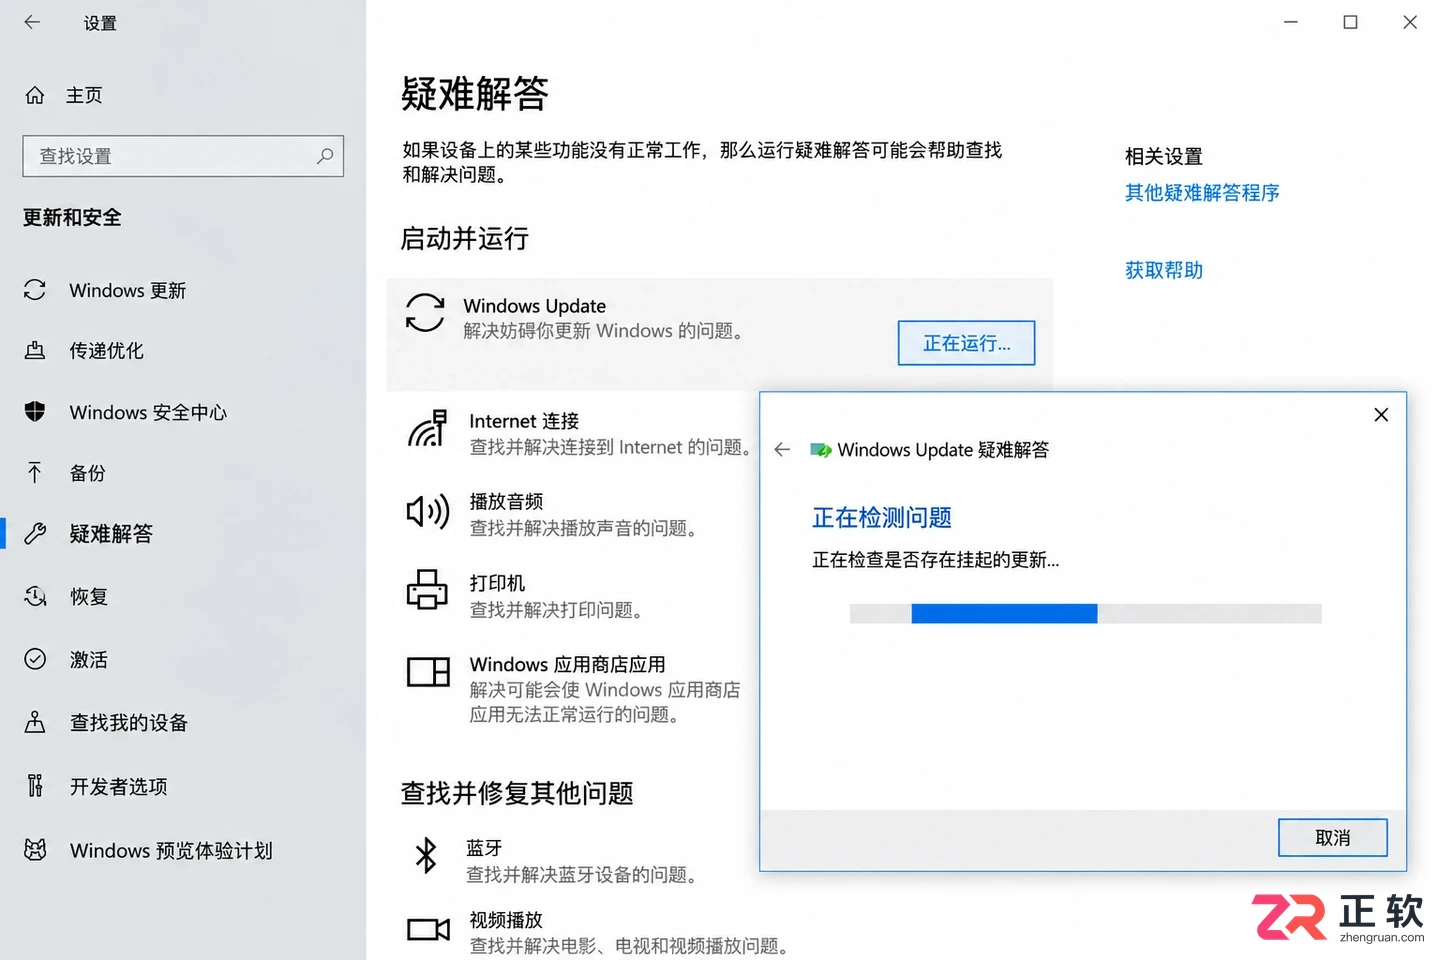Click the checkmark circle icon for 激活

pos(35,659)
